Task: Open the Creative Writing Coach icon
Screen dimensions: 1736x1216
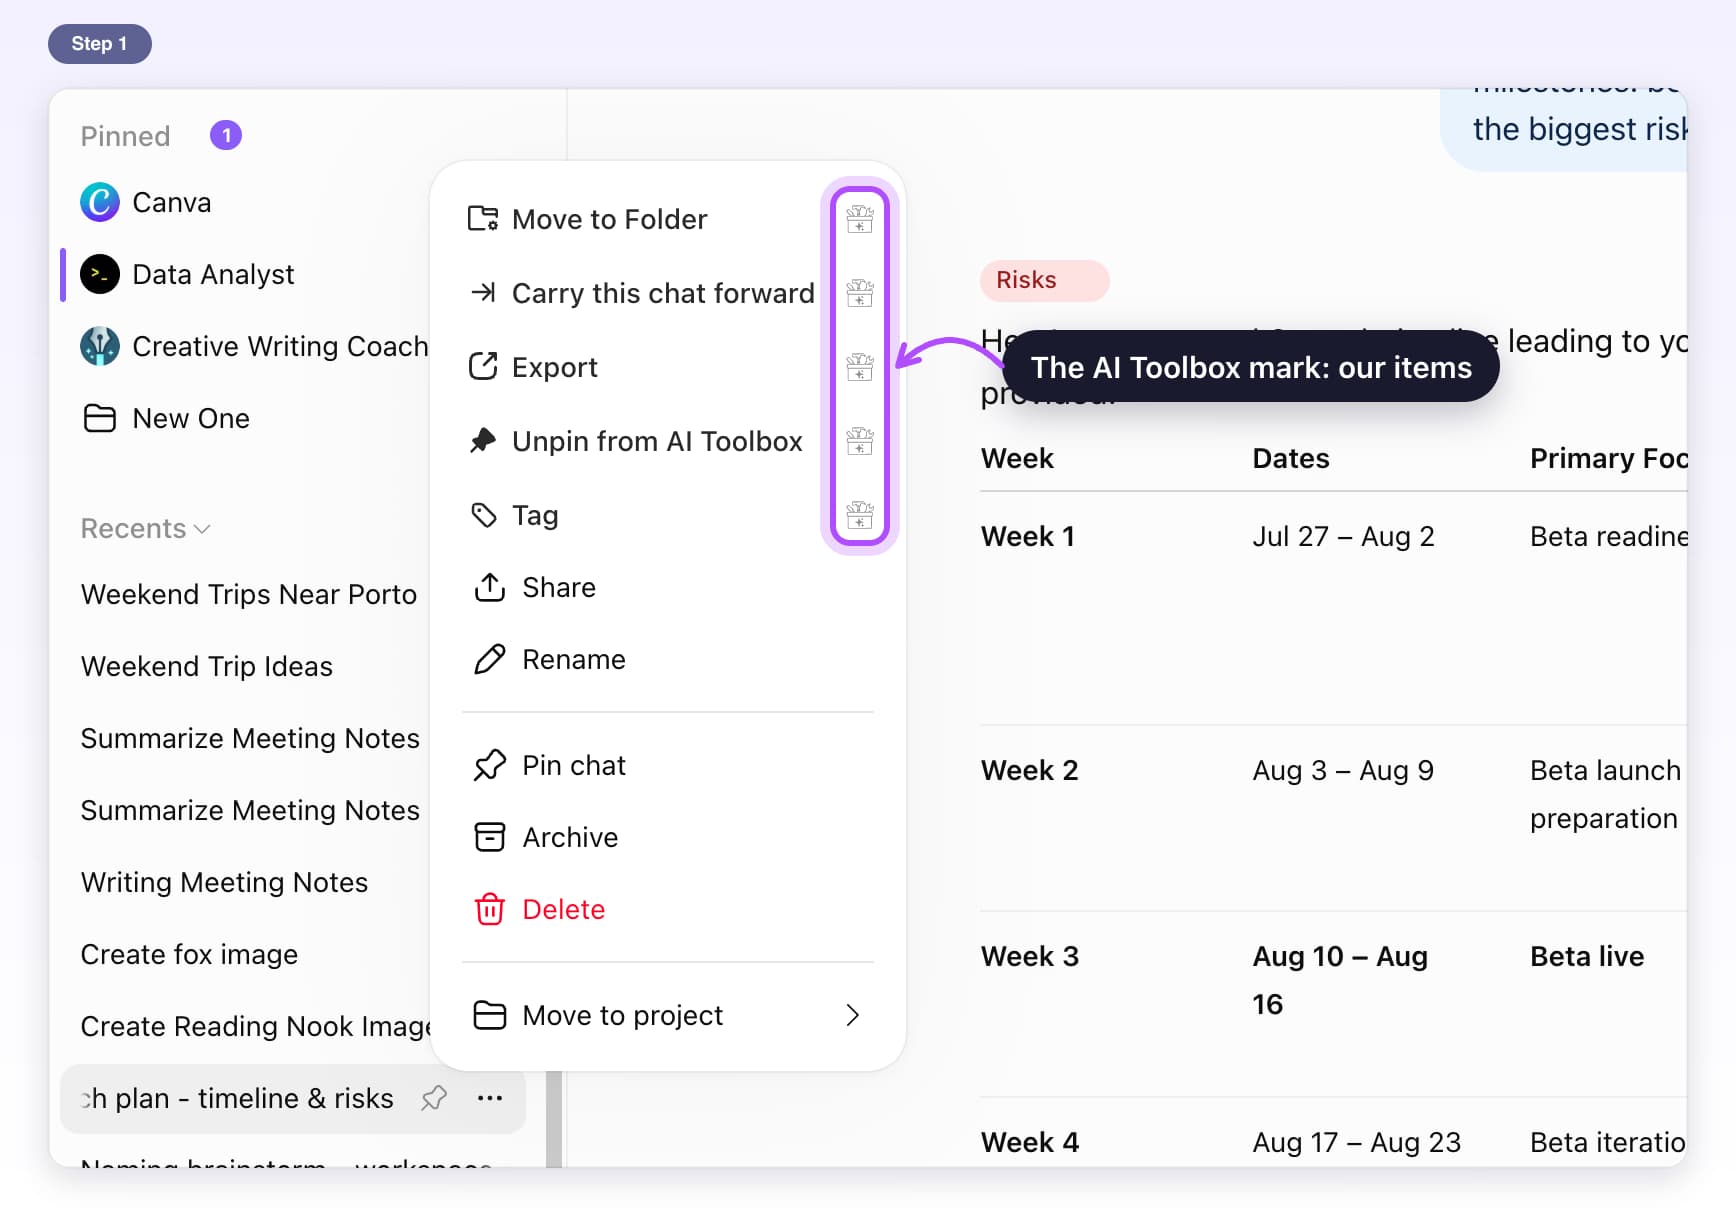Action: pyautogui.click(x=100, y=346)
